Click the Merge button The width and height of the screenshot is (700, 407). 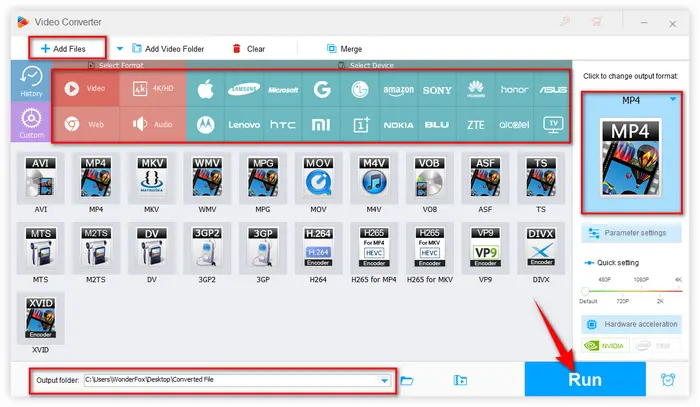[344, 49]
